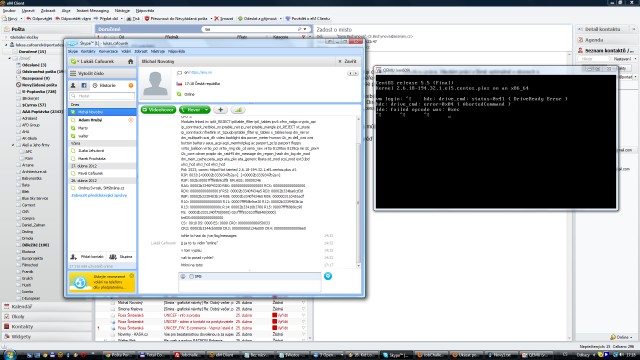
Task: Click Odpovědět in eM Client toolbar
Action: click(x=39, y=19)
